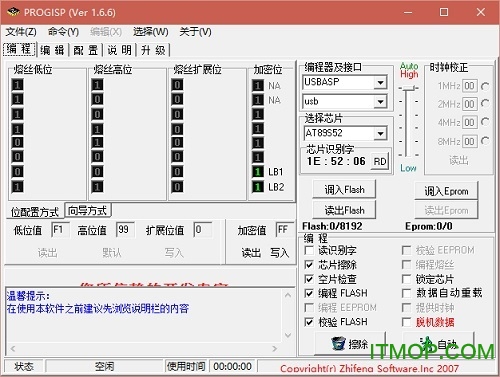Toggle the first bit of 熔丝低位
Viewport: 500px width, 377px height.
[17, 85]
